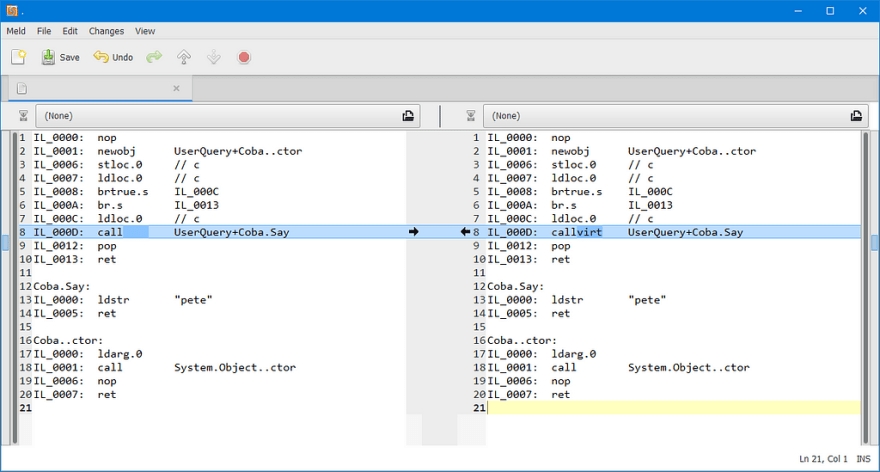Image resolution: width=880 pixels, height=472 pixels.
Task: Save the current file
Action: point(61,57)
